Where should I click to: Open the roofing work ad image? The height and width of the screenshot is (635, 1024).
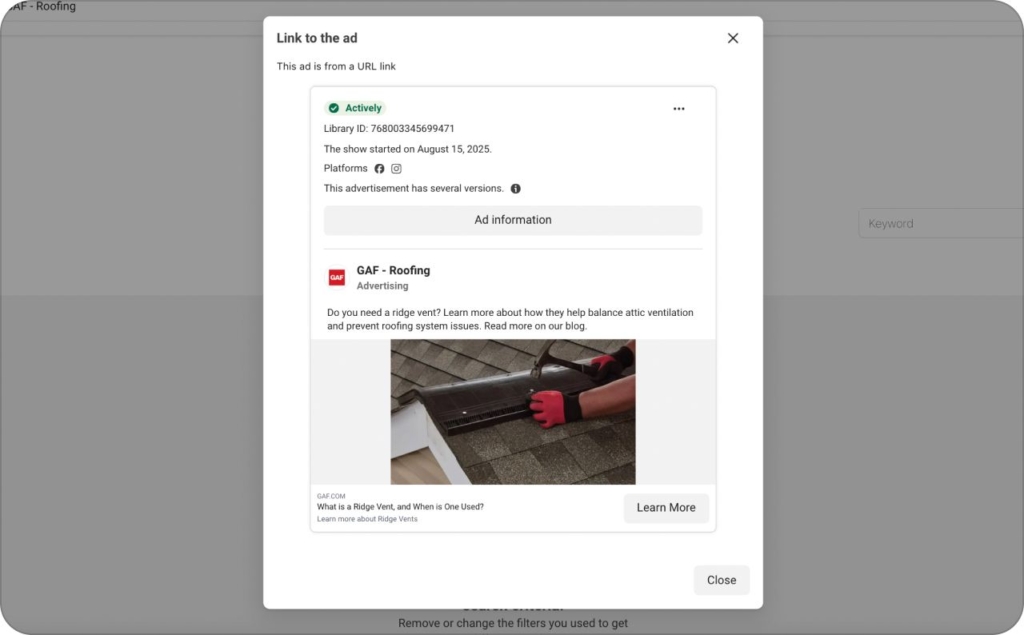click(x=511, y=411)
